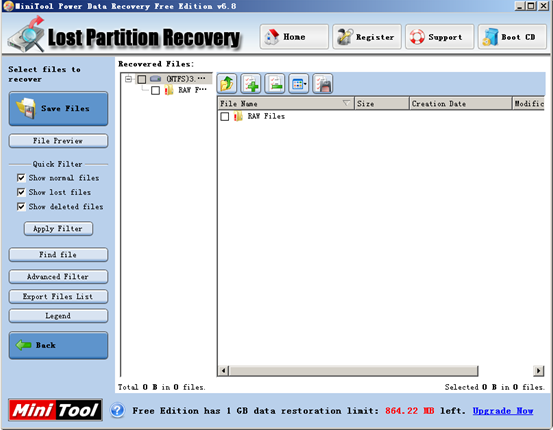Click the blue help question mark icon
The image size is (553, 430).
point(117,411)
